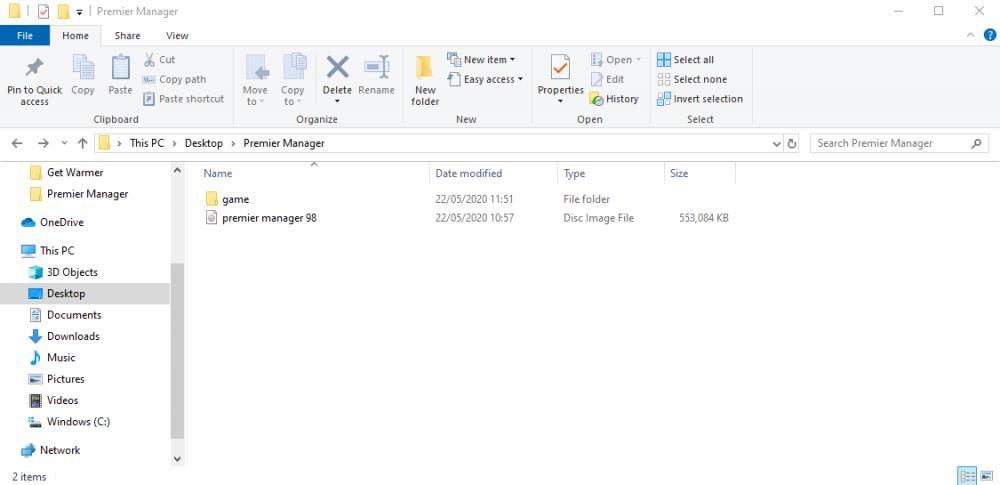Expand the Delete dropdown arrow
The width and height of the screenshot is (1000, 485).
click(337, 101)
